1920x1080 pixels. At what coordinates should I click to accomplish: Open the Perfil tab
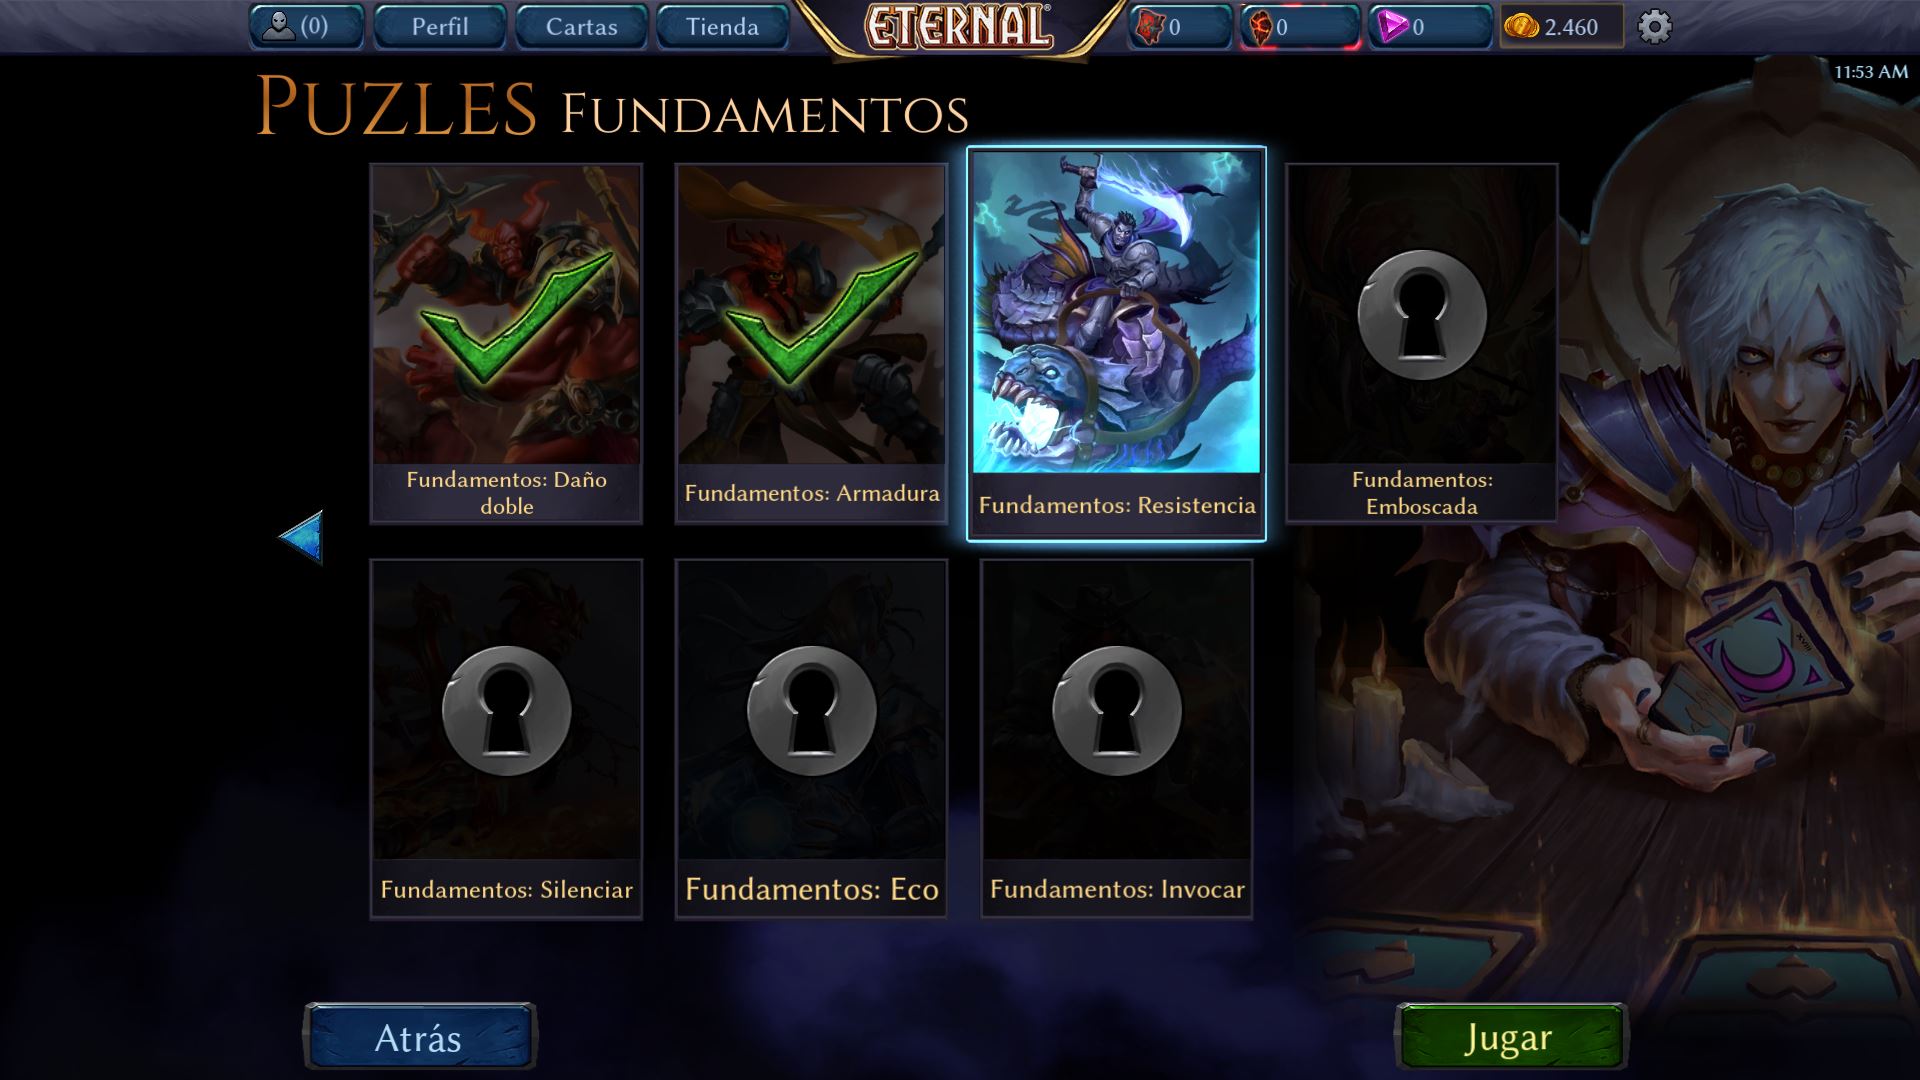point(440,27)
